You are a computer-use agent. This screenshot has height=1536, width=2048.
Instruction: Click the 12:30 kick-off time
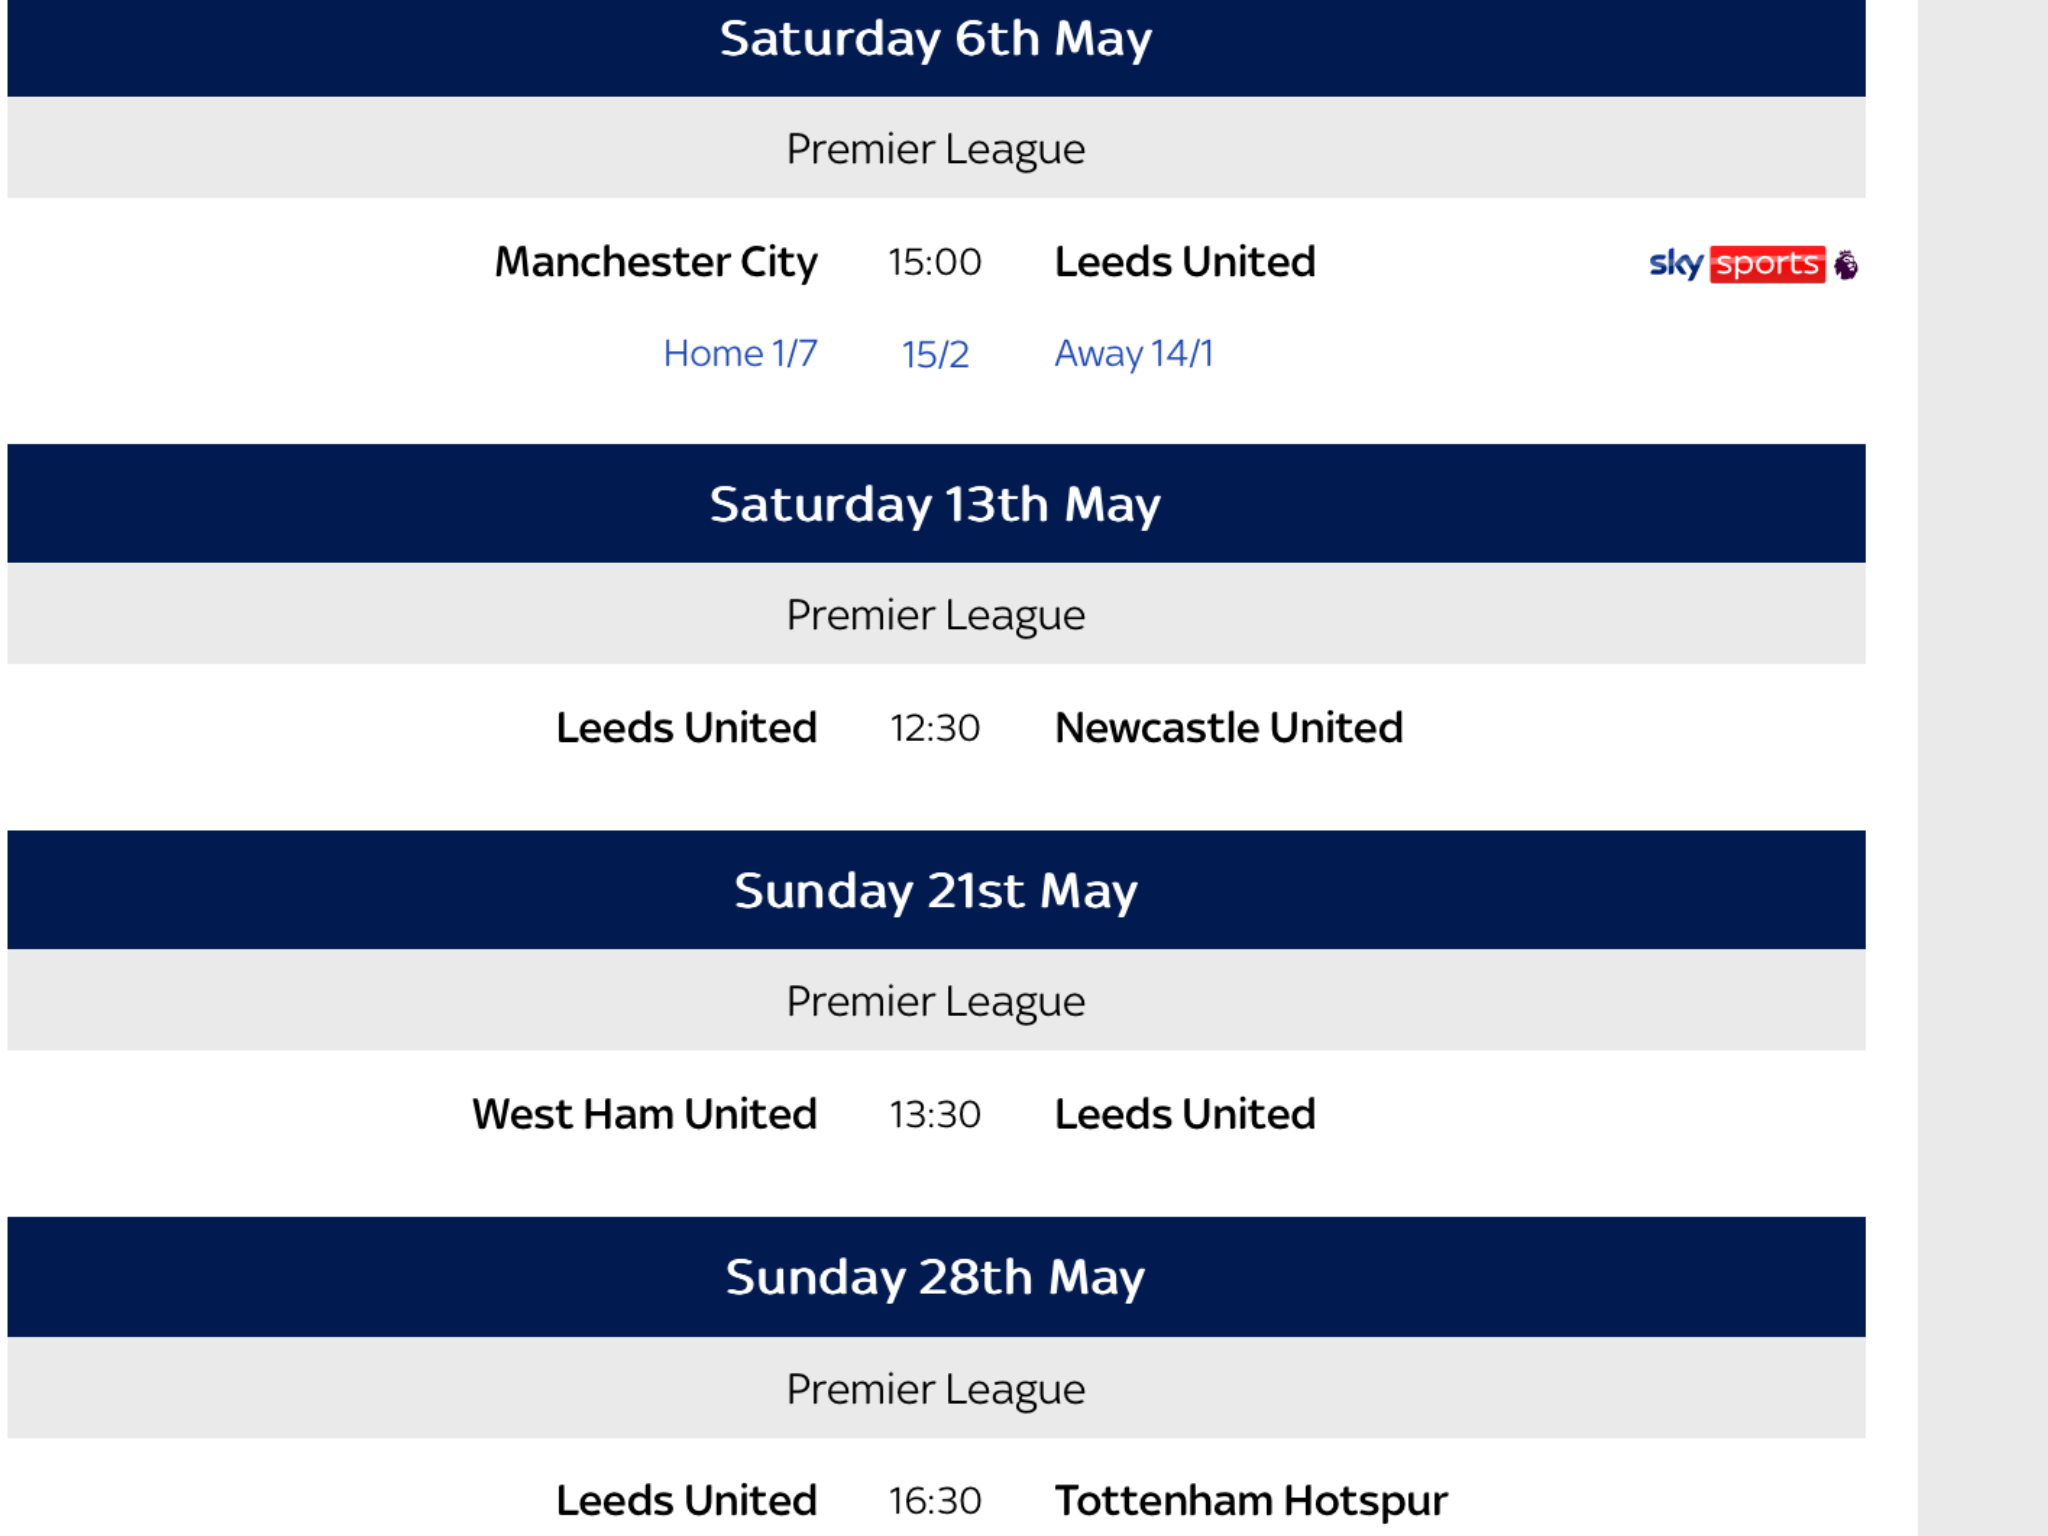(x=935, y=728)
